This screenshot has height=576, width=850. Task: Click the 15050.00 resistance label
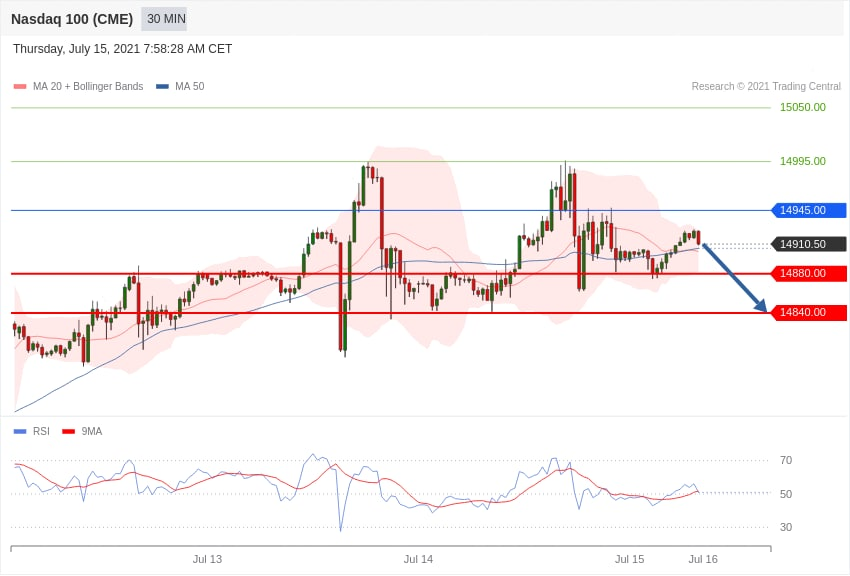pyautogui.click(x=802, y=107)
